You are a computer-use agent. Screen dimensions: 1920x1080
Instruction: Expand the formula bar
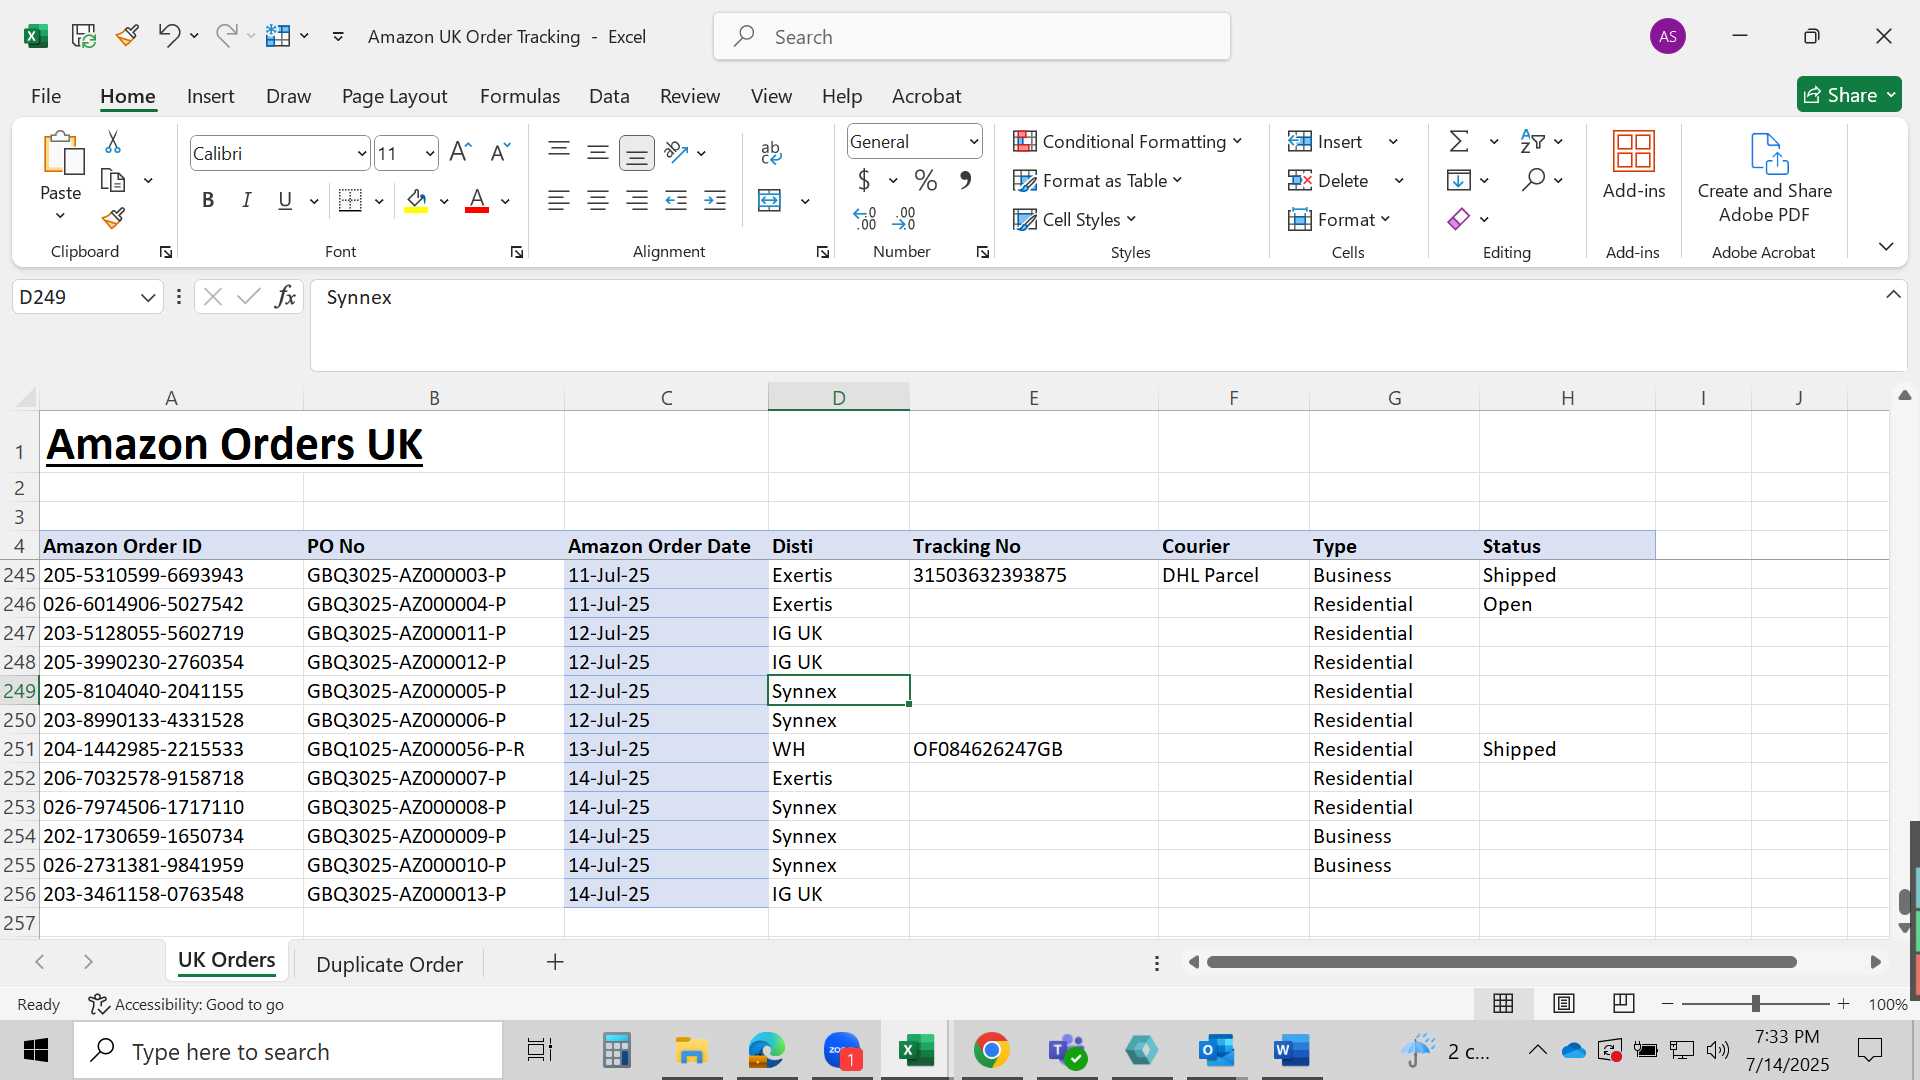[x=1893, y=295]
